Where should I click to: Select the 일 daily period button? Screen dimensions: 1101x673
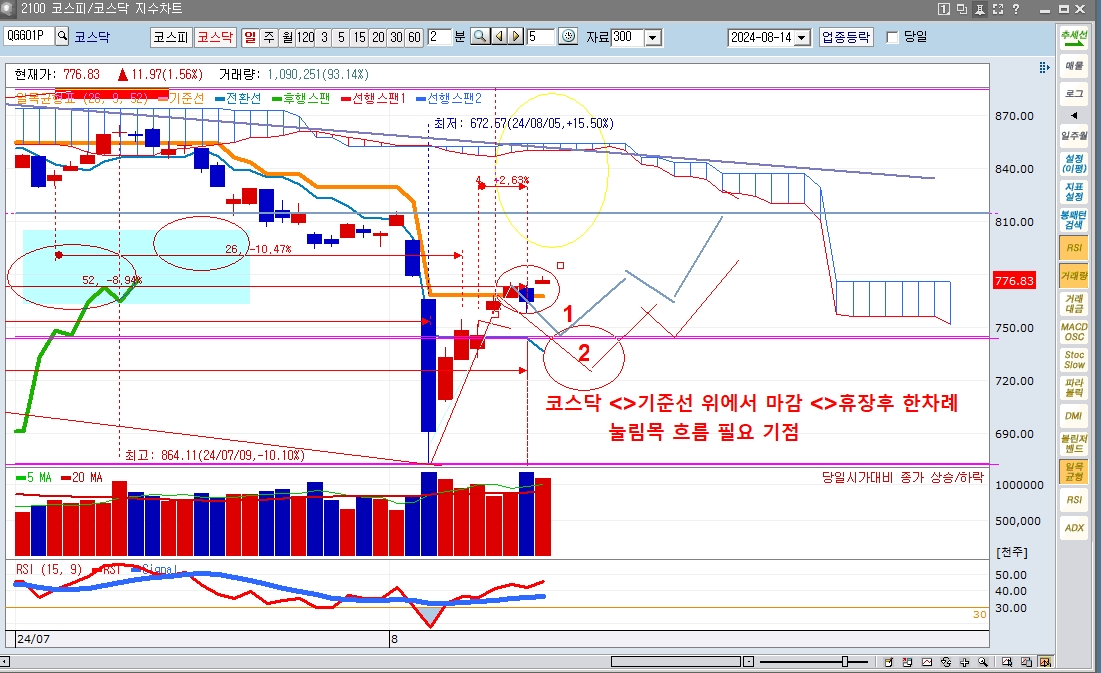tap(250, 37)
